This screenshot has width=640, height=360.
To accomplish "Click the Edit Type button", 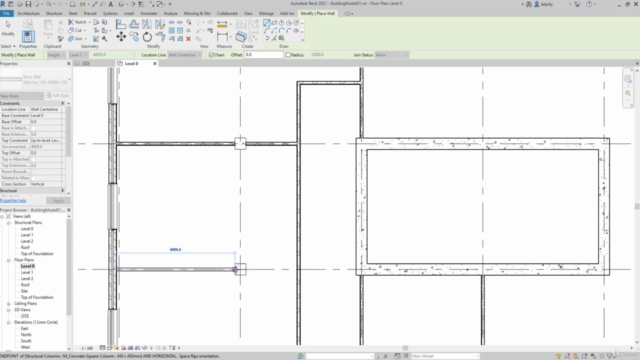I will click(x=58, y=96).
